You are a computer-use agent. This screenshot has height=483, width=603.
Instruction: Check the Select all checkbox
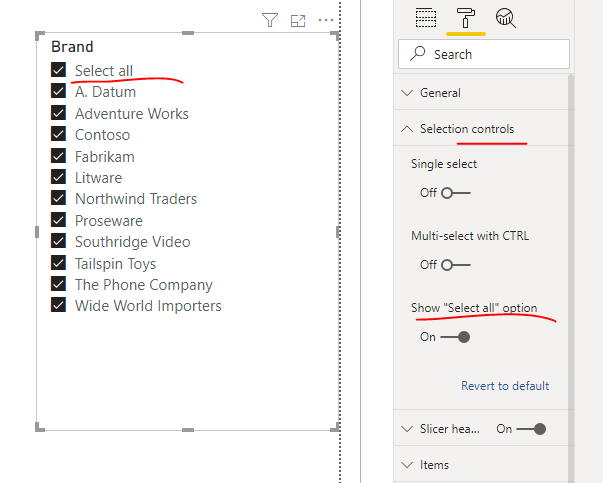(x=58, y=70)
